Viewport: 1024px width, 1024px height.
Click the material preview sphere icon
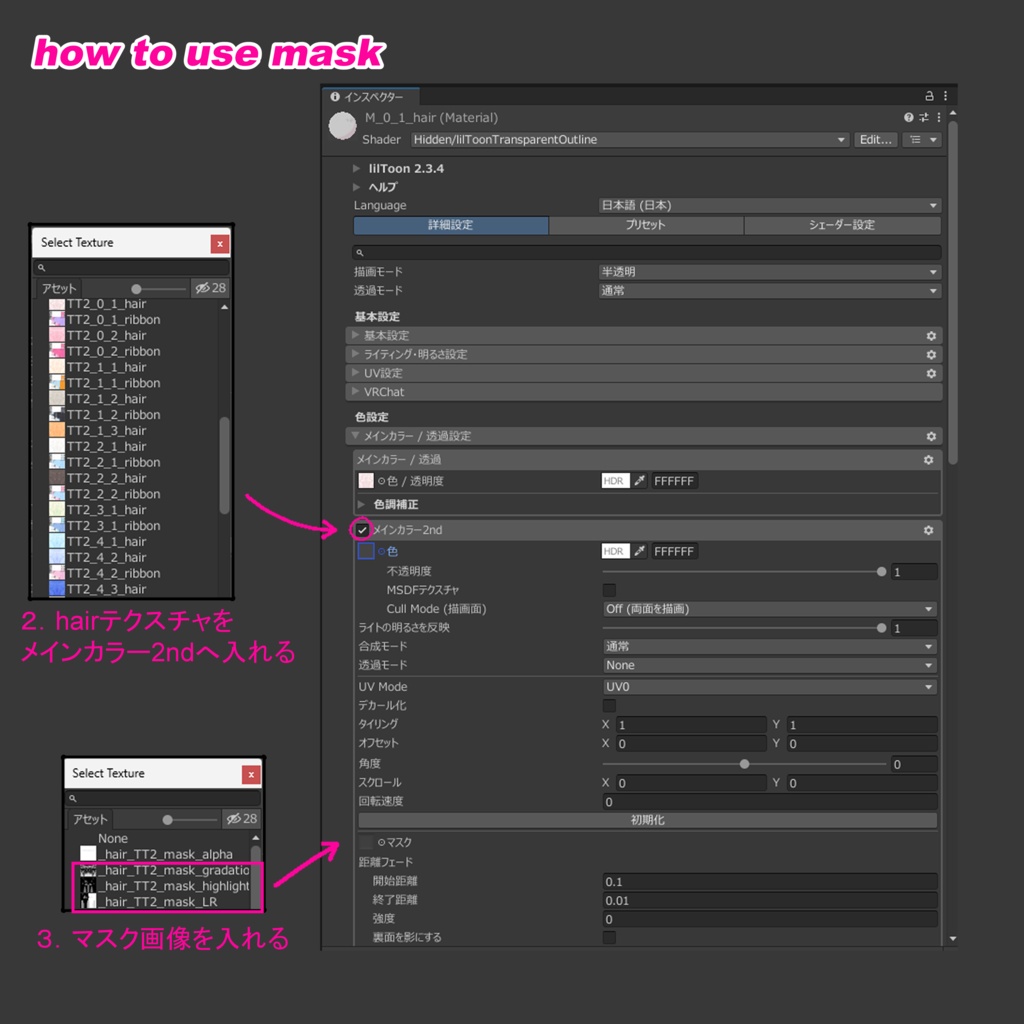click(x=342, y=126)
